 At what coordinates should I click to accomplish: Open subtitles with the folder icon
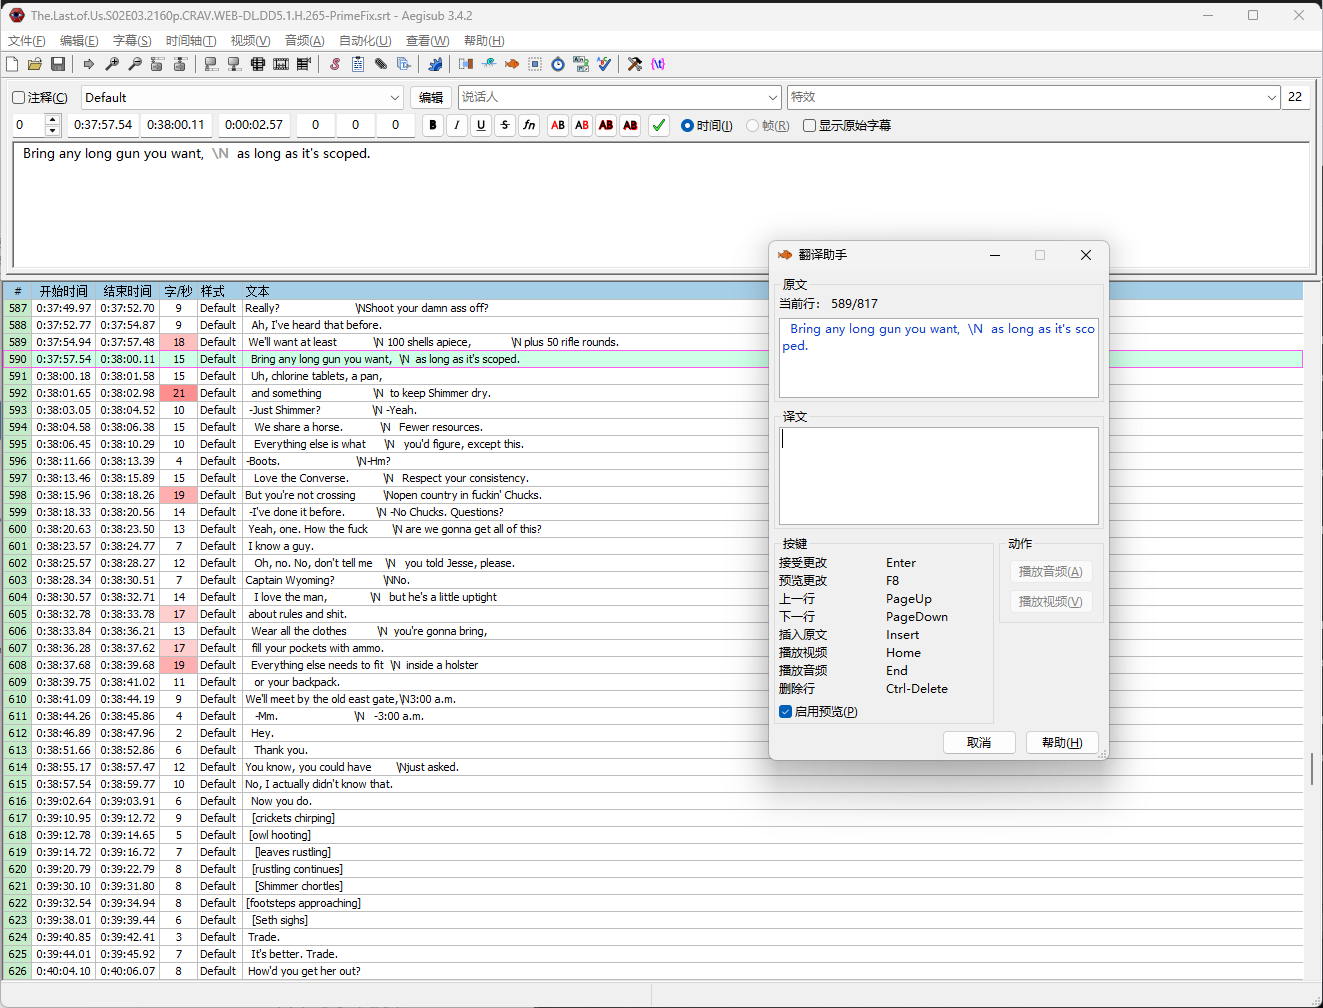coord(35,64)
